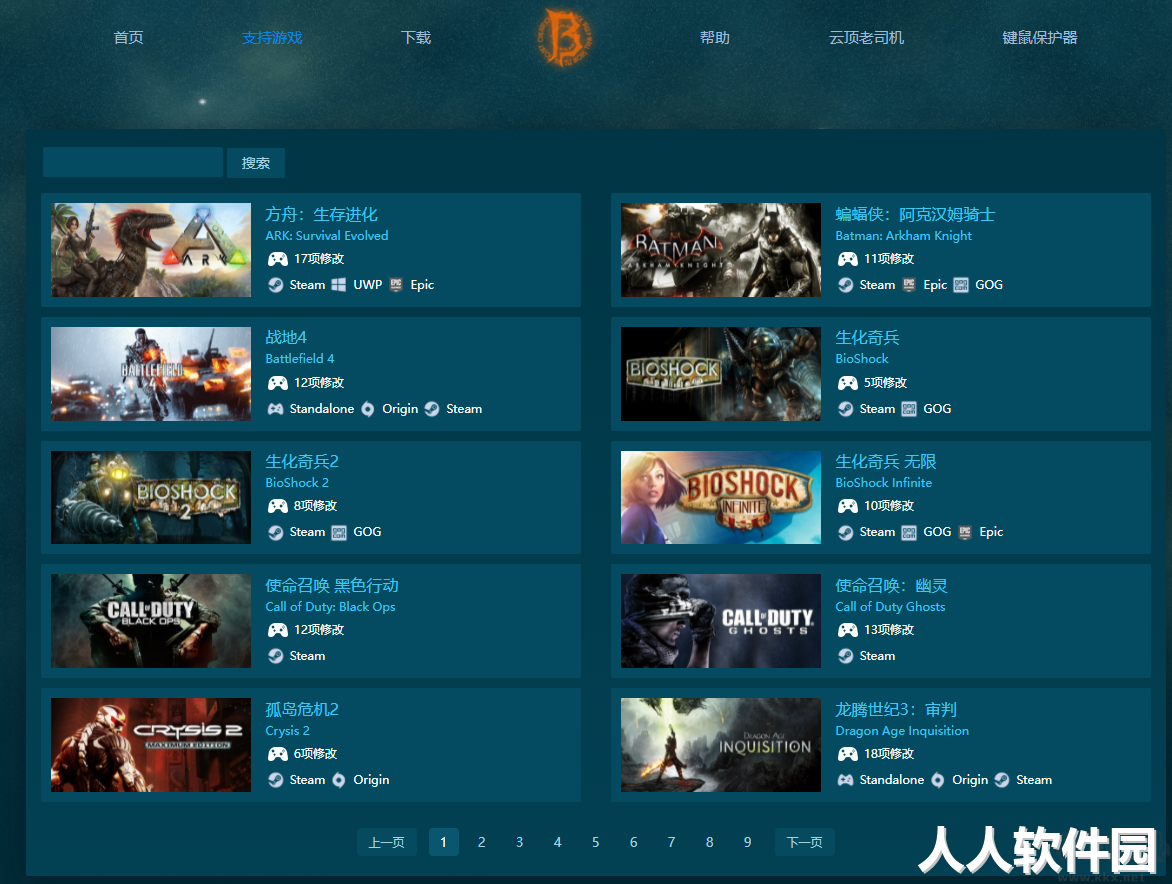The width and height of the screenshot is (1172, 884).
Task: Click the 上一页 previous page button
Action: pos(386,842)
